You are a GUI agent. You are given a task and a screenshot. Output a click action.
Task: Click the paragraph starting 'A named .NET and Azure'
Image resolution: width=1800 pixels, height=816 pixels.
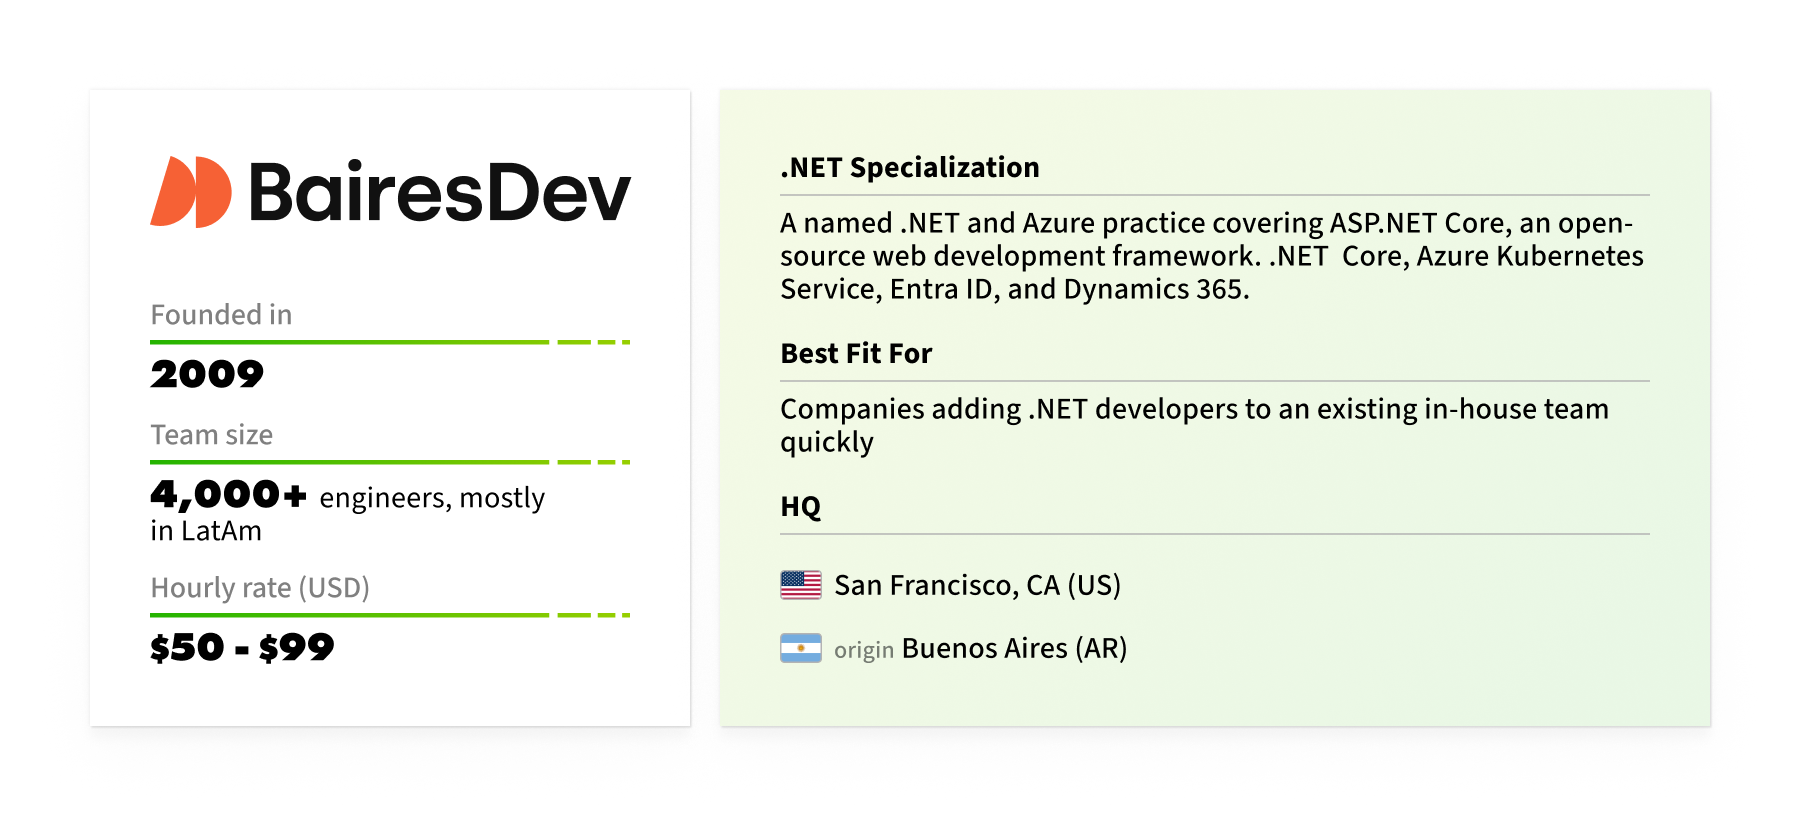tap(1212, 256)
